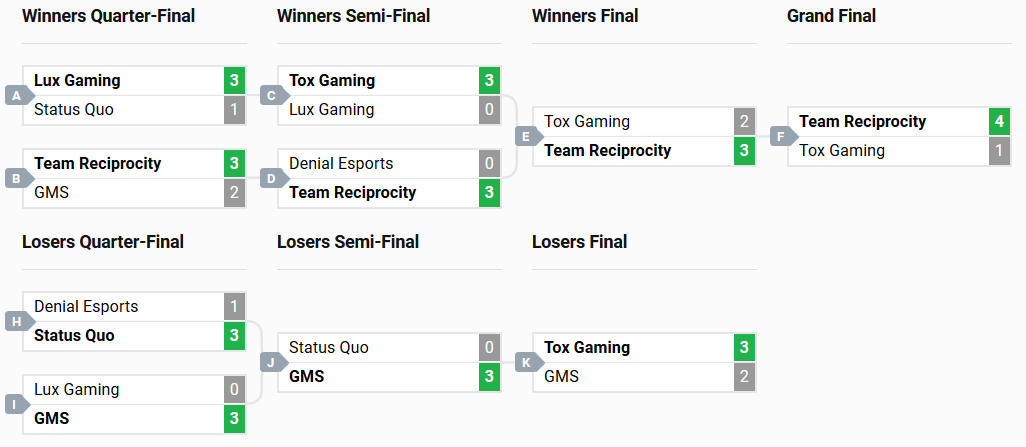Click Losers Final match K badge
This screenshot has width=1026, height=447.
click(526, 362)
